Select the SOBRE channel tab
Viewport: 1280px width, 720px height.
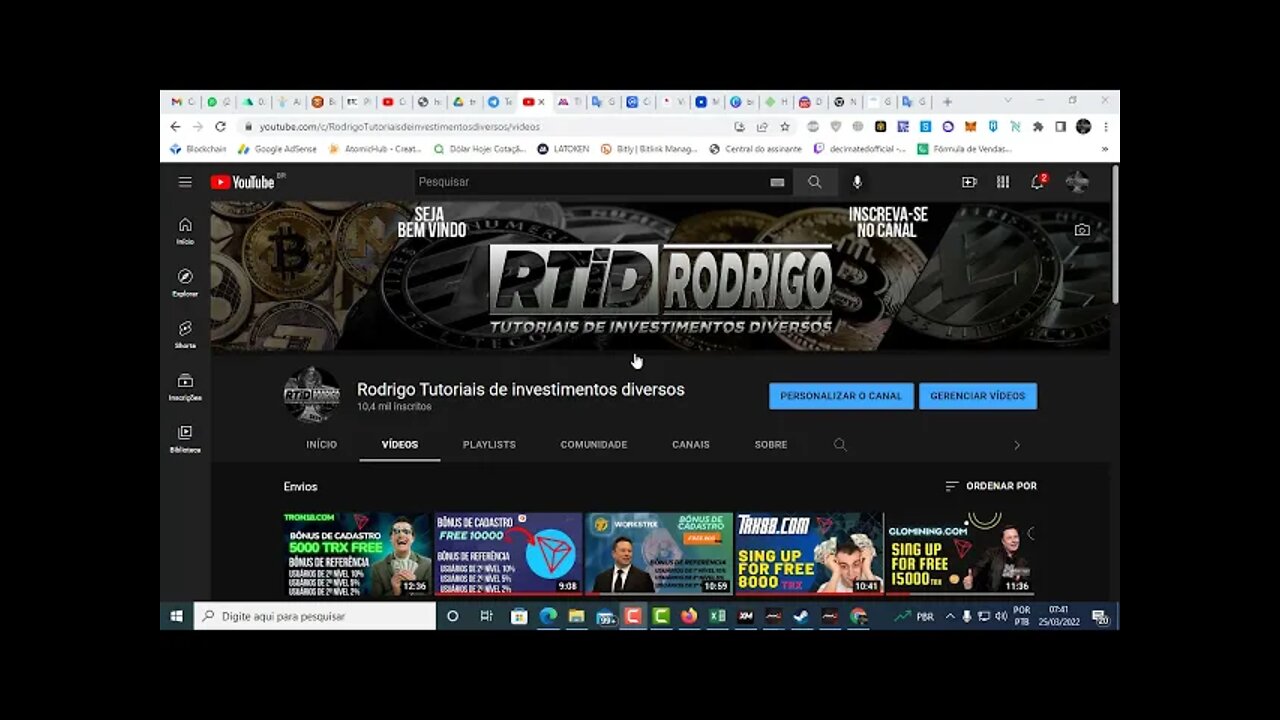coord(771,445)
